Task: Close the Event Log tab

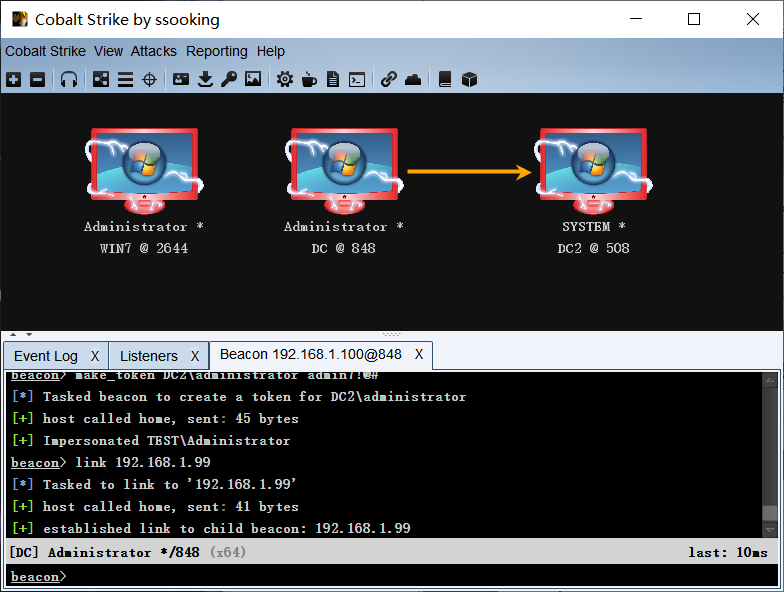Action: [x=95, y=356]
